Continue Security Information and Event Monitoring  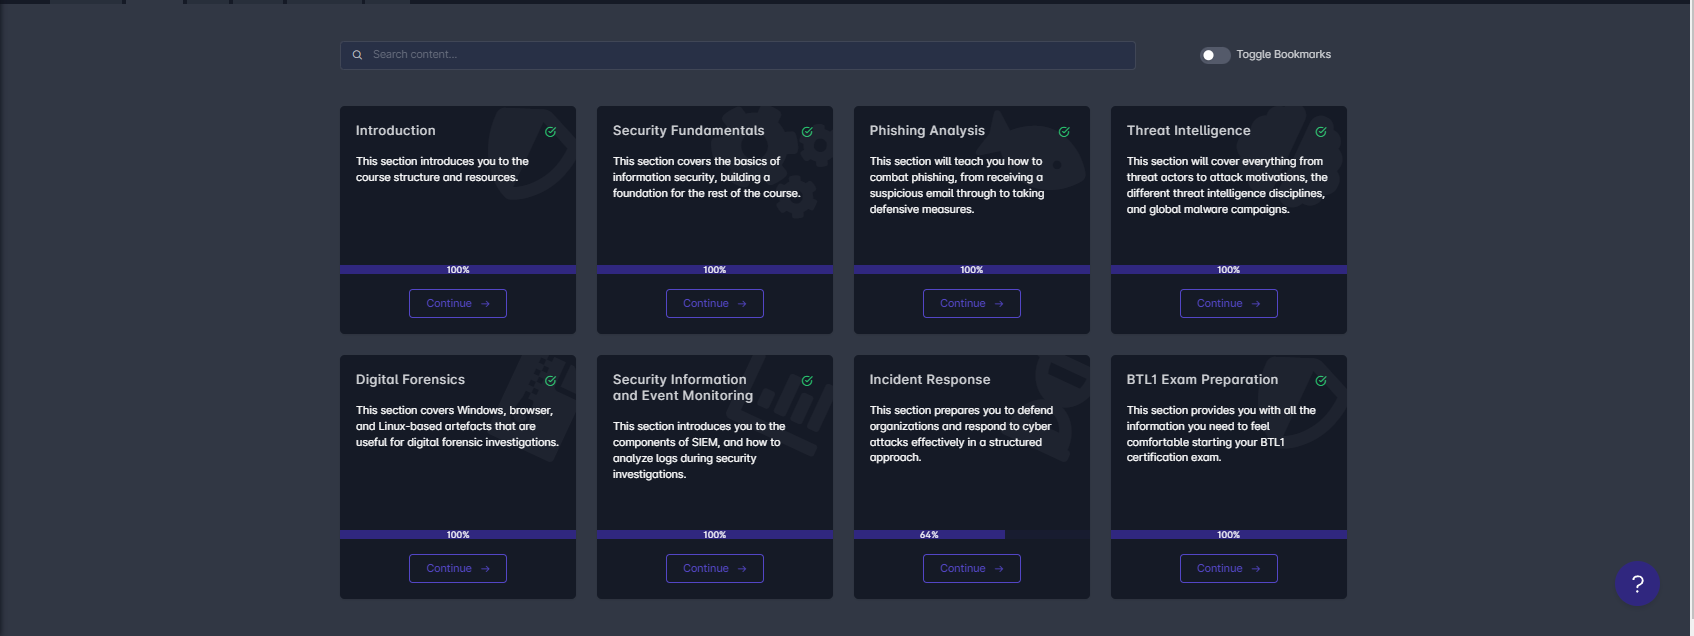click(x=715, y=568)
